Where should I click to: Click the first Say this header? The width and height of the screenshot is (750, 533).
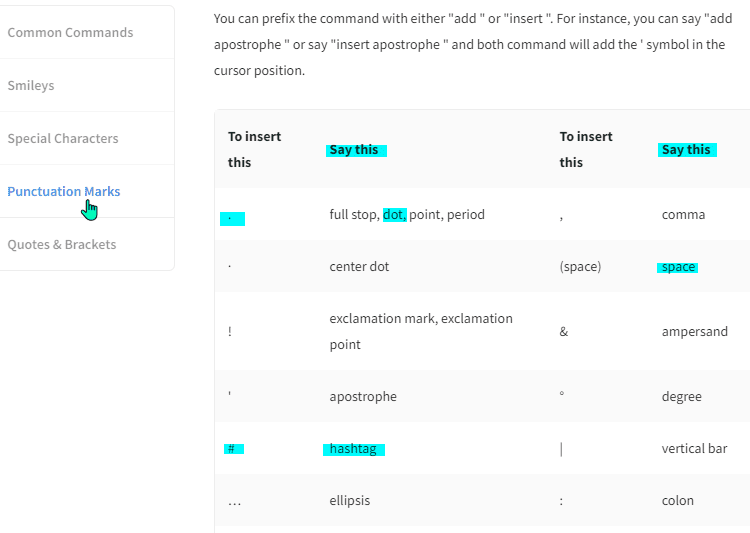click(356, 150)
